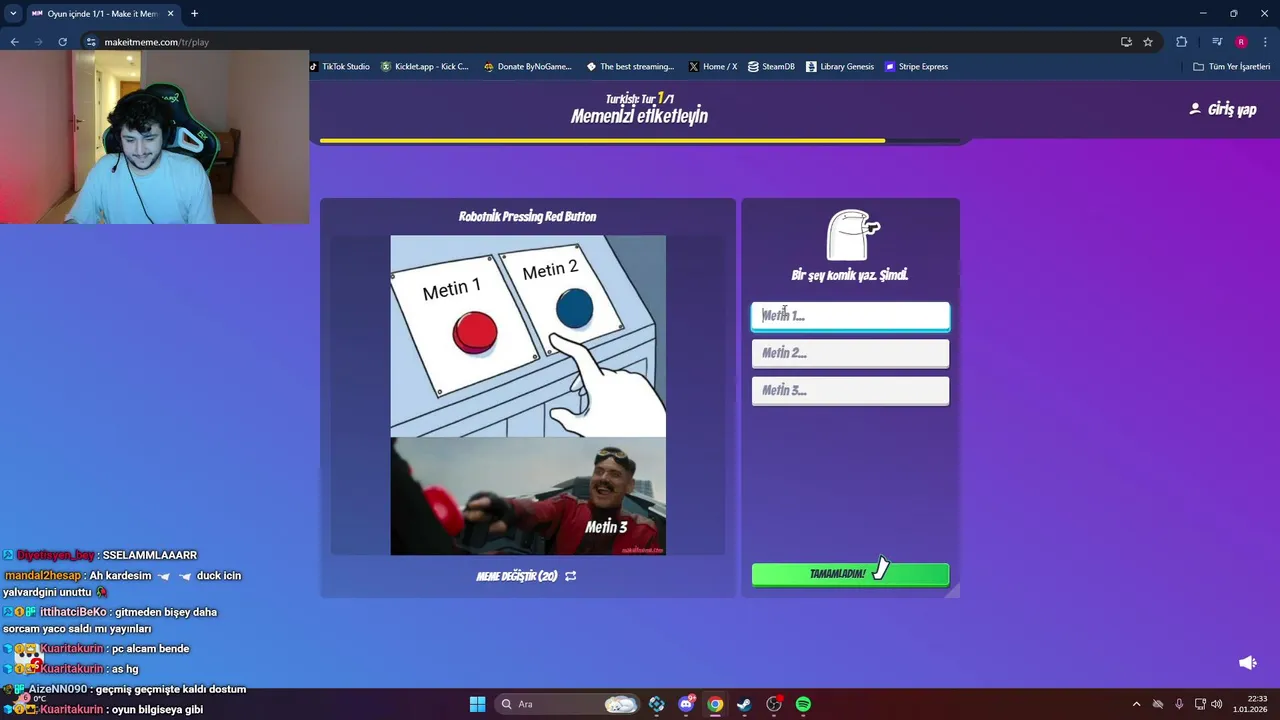Click the system tray volume icon

[x=1217, y=704]
